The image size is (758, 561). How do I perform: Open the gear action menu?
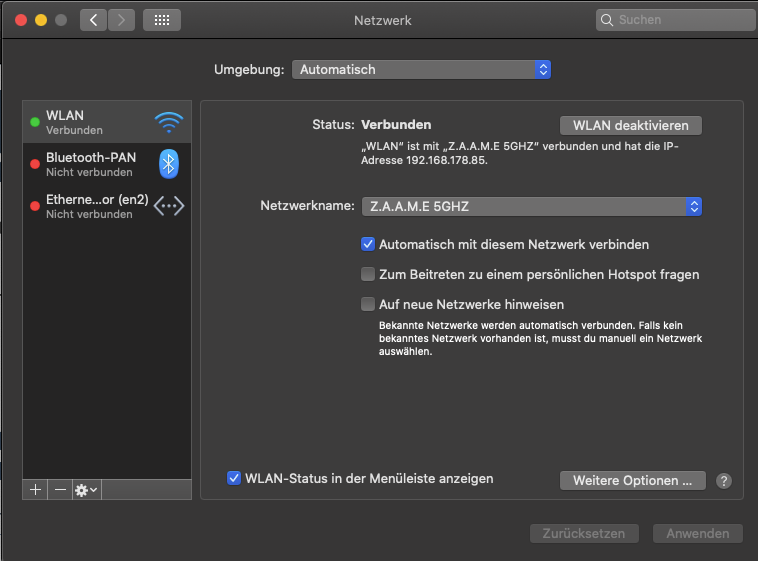pos(86,490)
